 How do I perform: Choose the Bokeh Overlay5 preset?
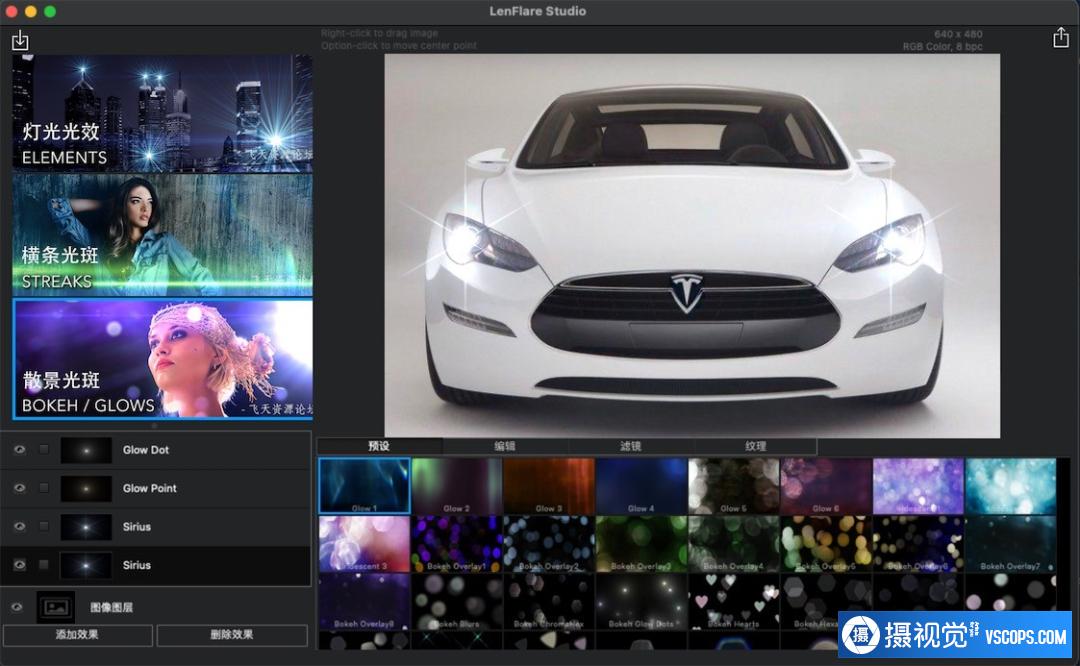826,544
